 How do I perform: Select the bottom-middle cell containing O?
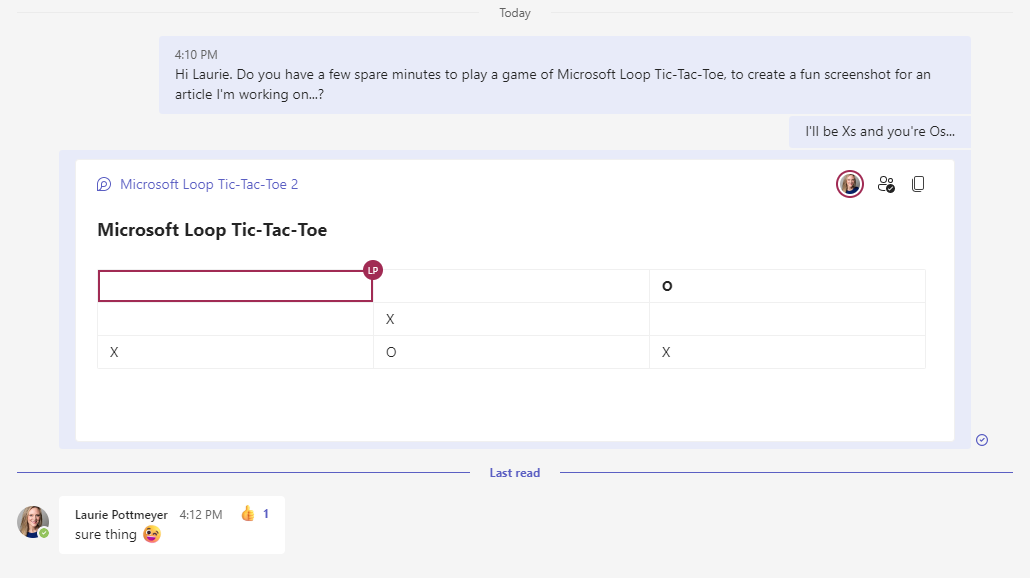click(x=511, y=352)
